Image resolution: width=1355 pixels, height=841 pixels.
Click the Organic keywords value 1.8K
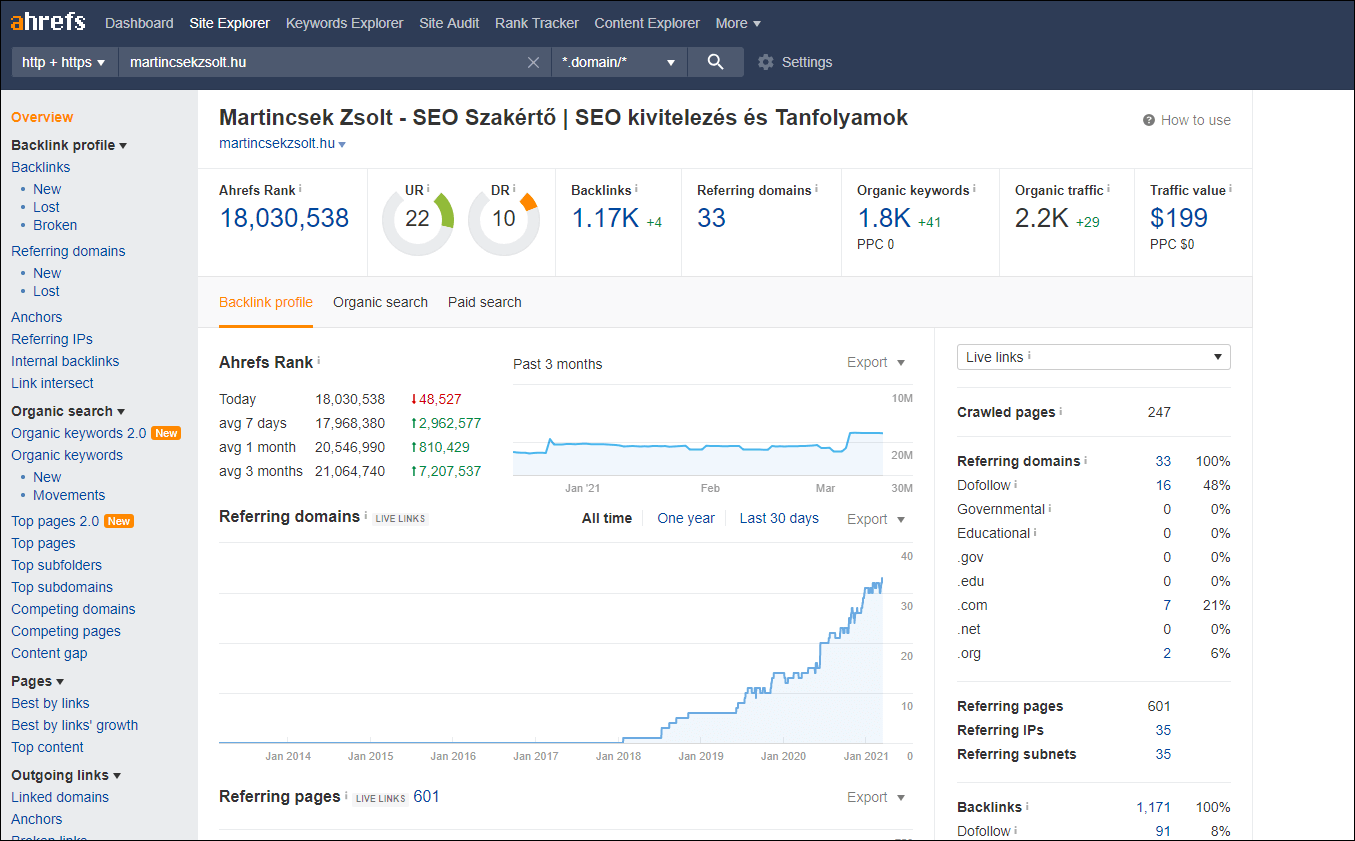click(884, 218)
